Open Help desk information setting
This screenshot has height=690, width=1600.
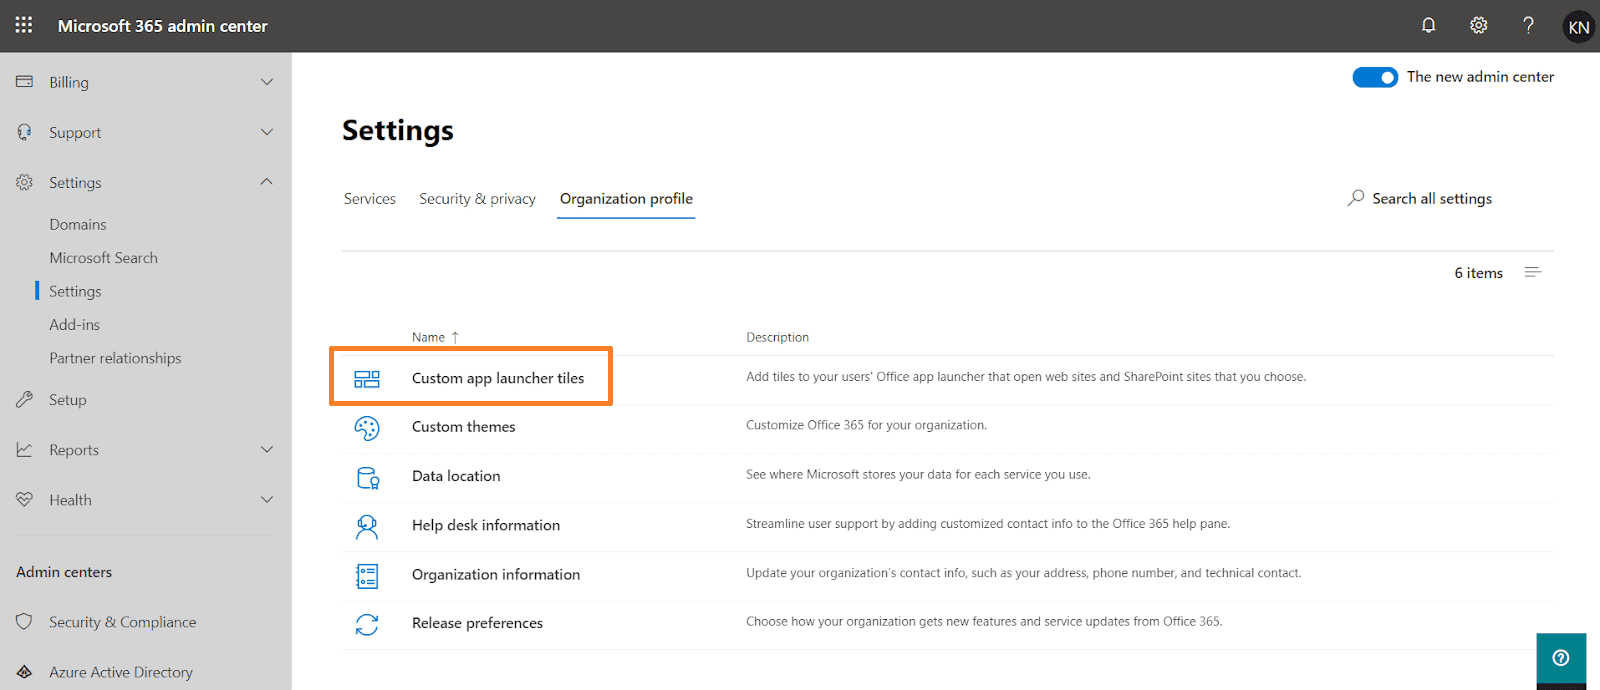click(486, 525)
